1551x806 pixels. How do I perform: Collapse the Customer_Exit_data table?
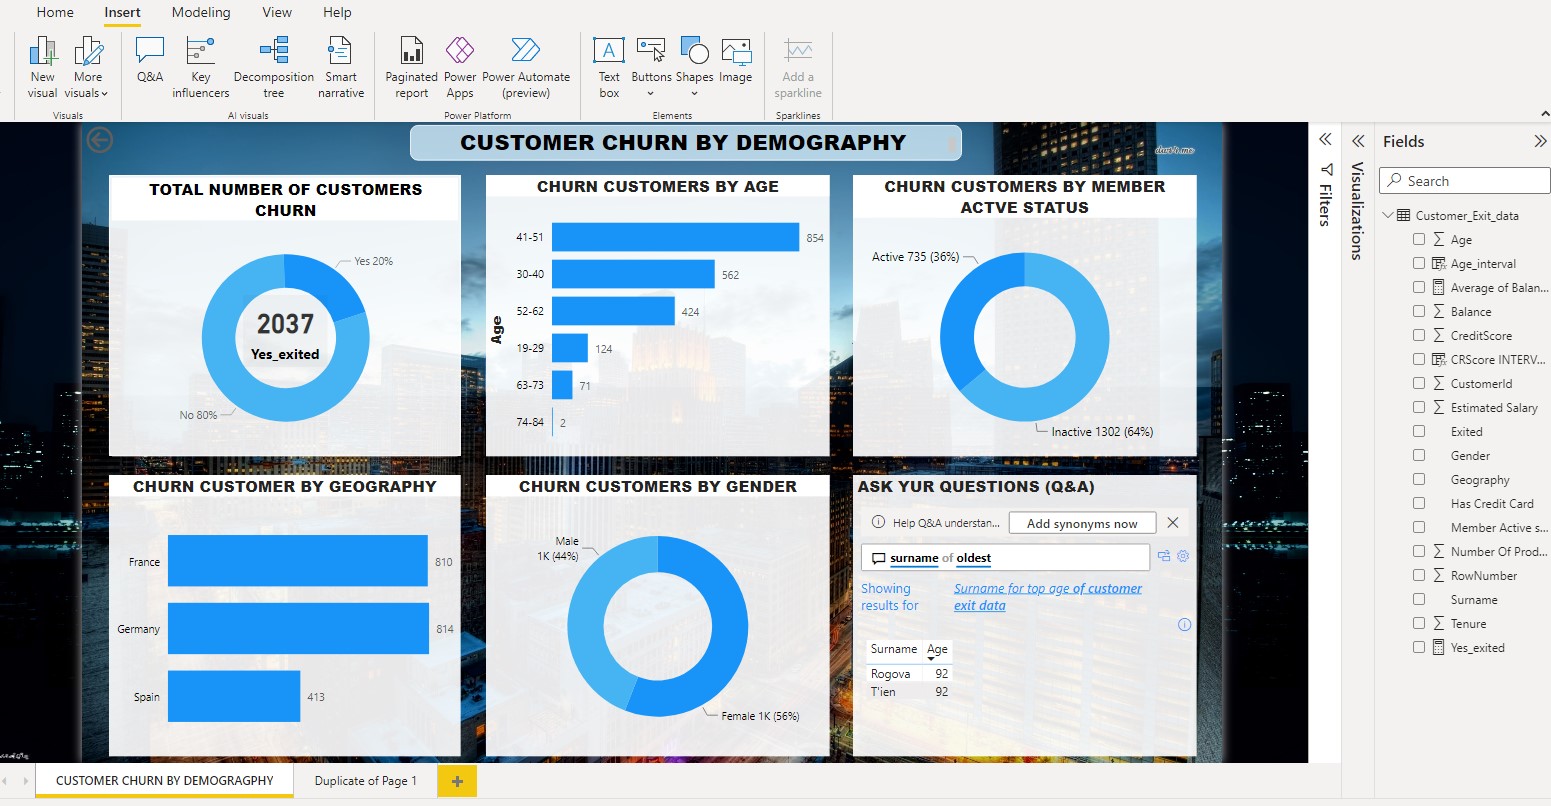tap(1388, 215)
